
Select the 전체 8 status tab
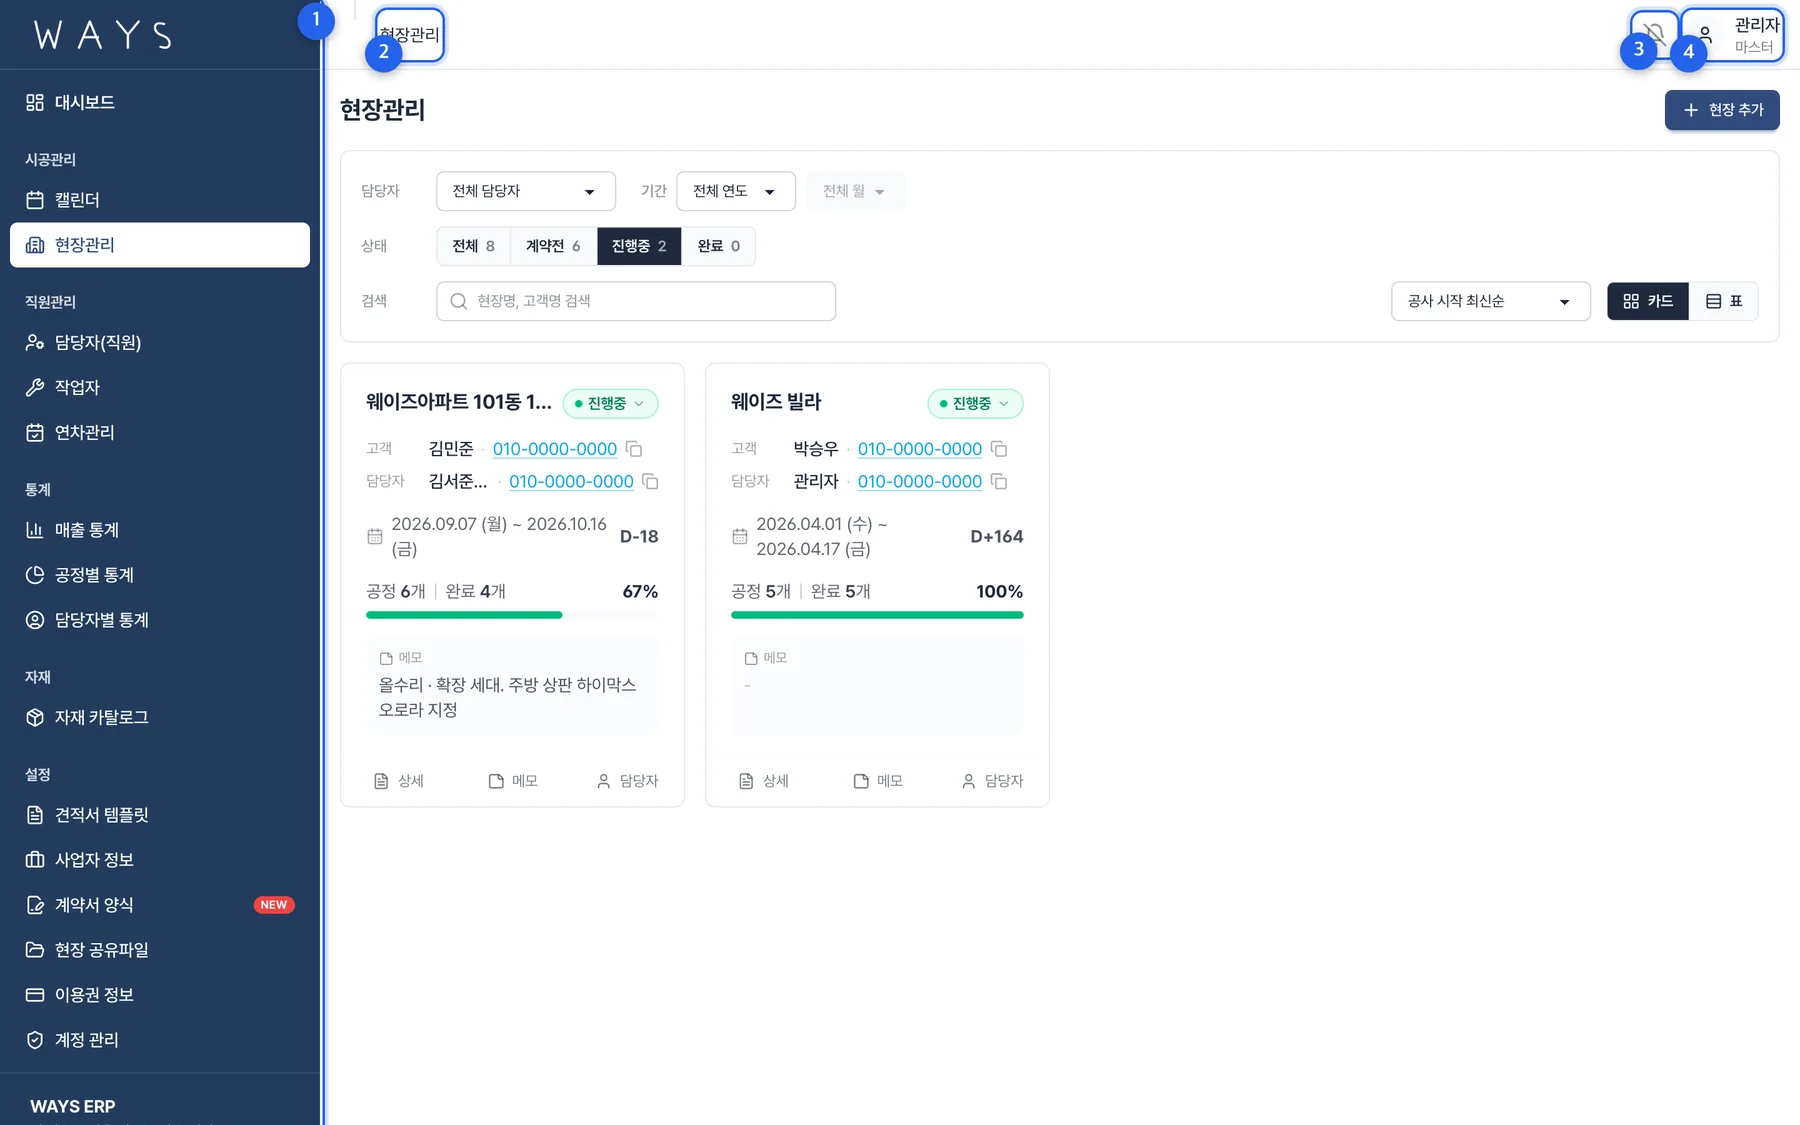point(473,246)
